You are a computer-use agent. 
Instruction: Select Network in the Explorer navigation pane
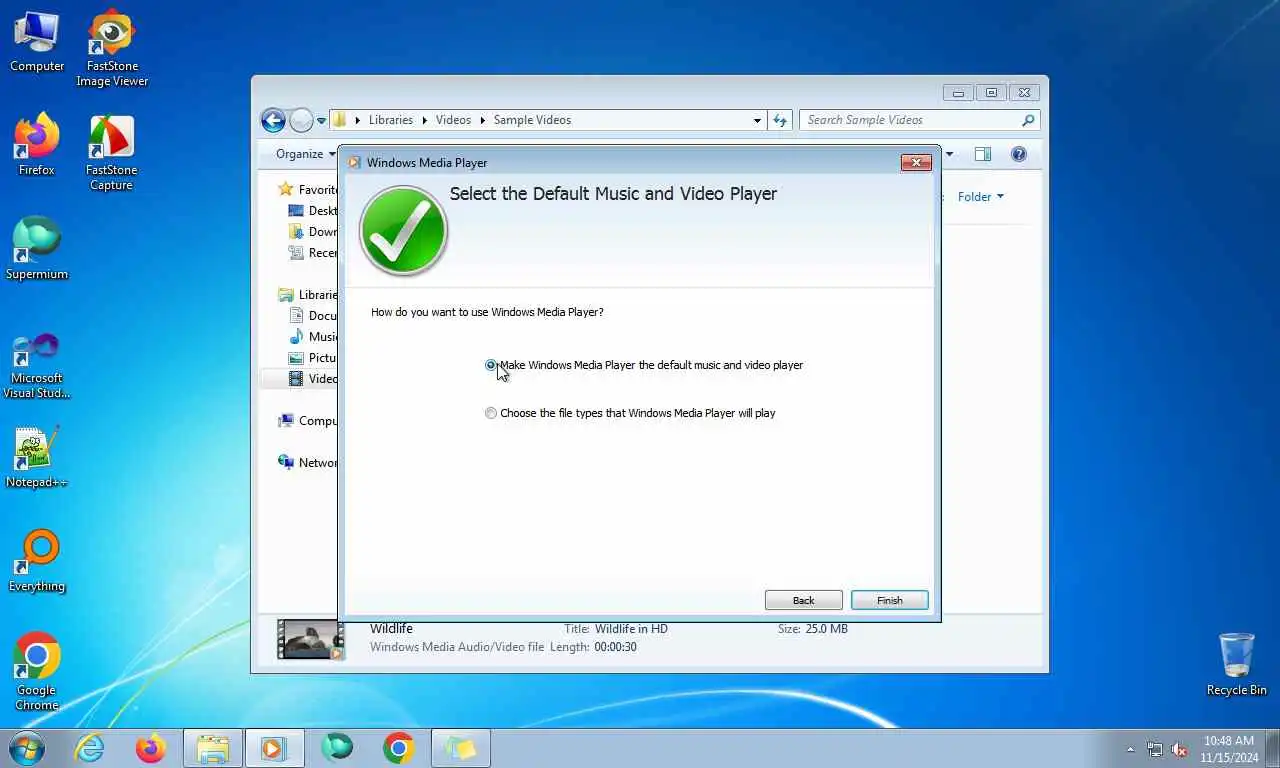click(307, 463)
